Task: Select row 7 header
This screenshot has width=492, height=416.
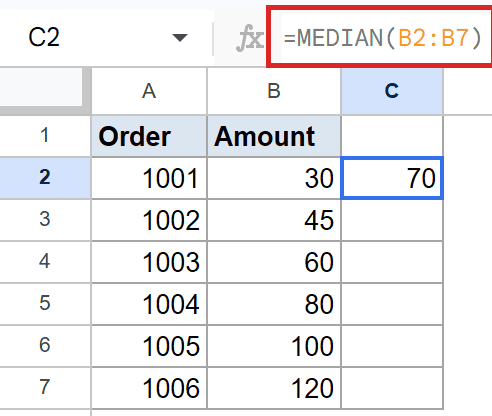Action: [x=45, y=388]
